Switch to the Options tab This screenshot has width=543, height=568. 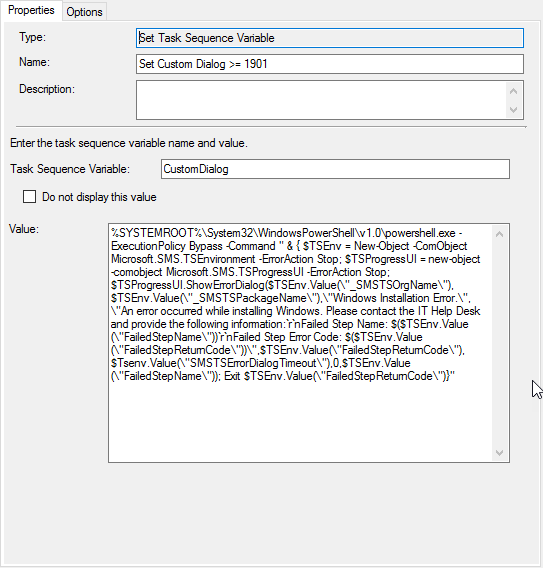point(84,12)
